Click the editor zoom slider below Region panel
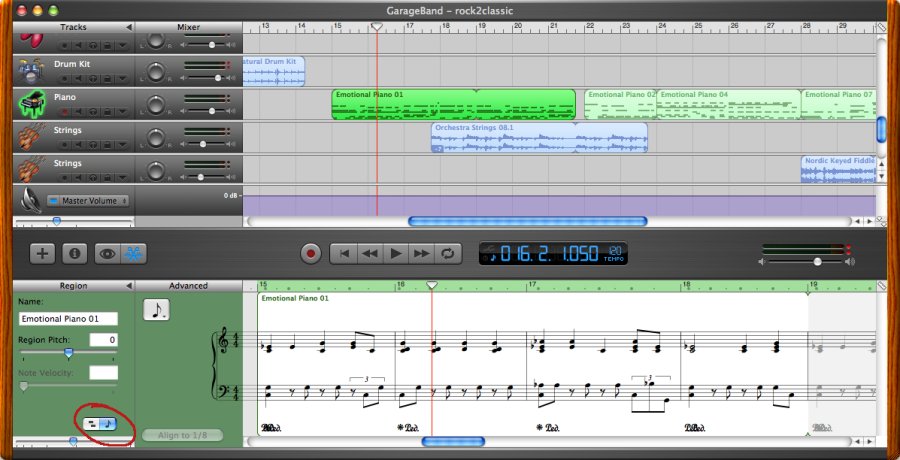This screenshot has height=460, width=900. (x=73, y=441)
